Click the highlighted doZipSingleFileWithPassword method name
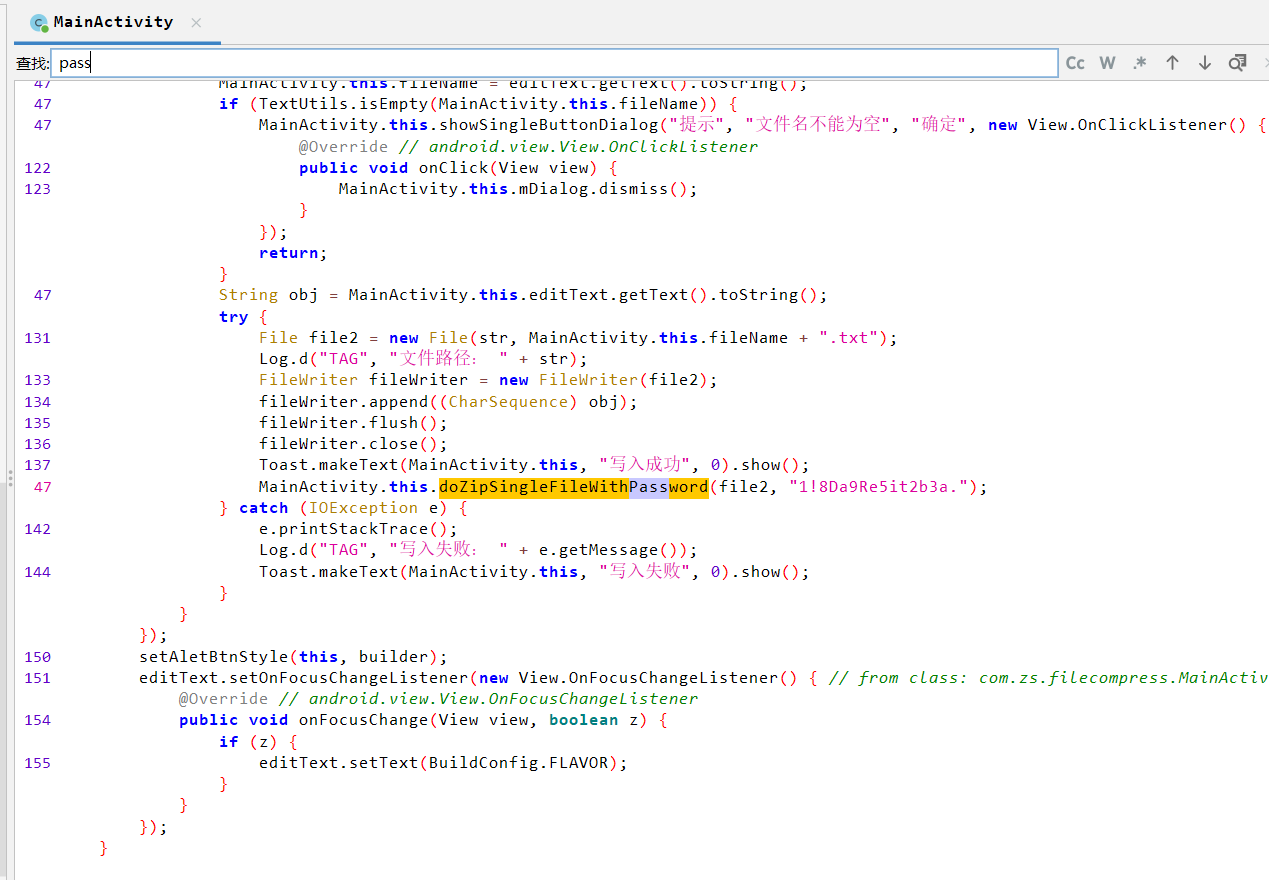Screen dimensions: 1269x880 click(x=573, y=487)
